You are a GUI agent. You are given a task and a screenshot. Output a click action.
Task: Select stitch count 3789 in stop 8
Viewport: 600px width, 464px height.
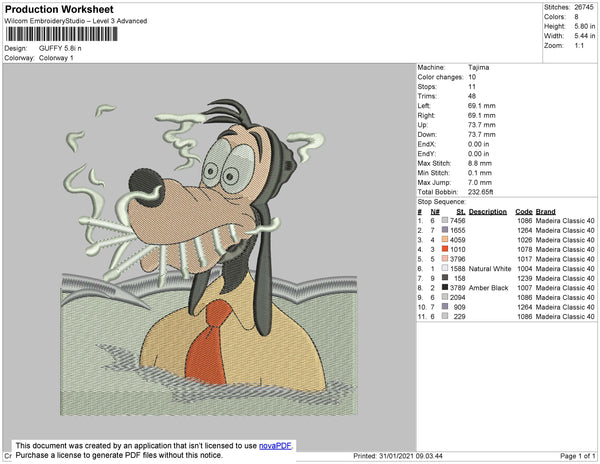click(458, 288)
